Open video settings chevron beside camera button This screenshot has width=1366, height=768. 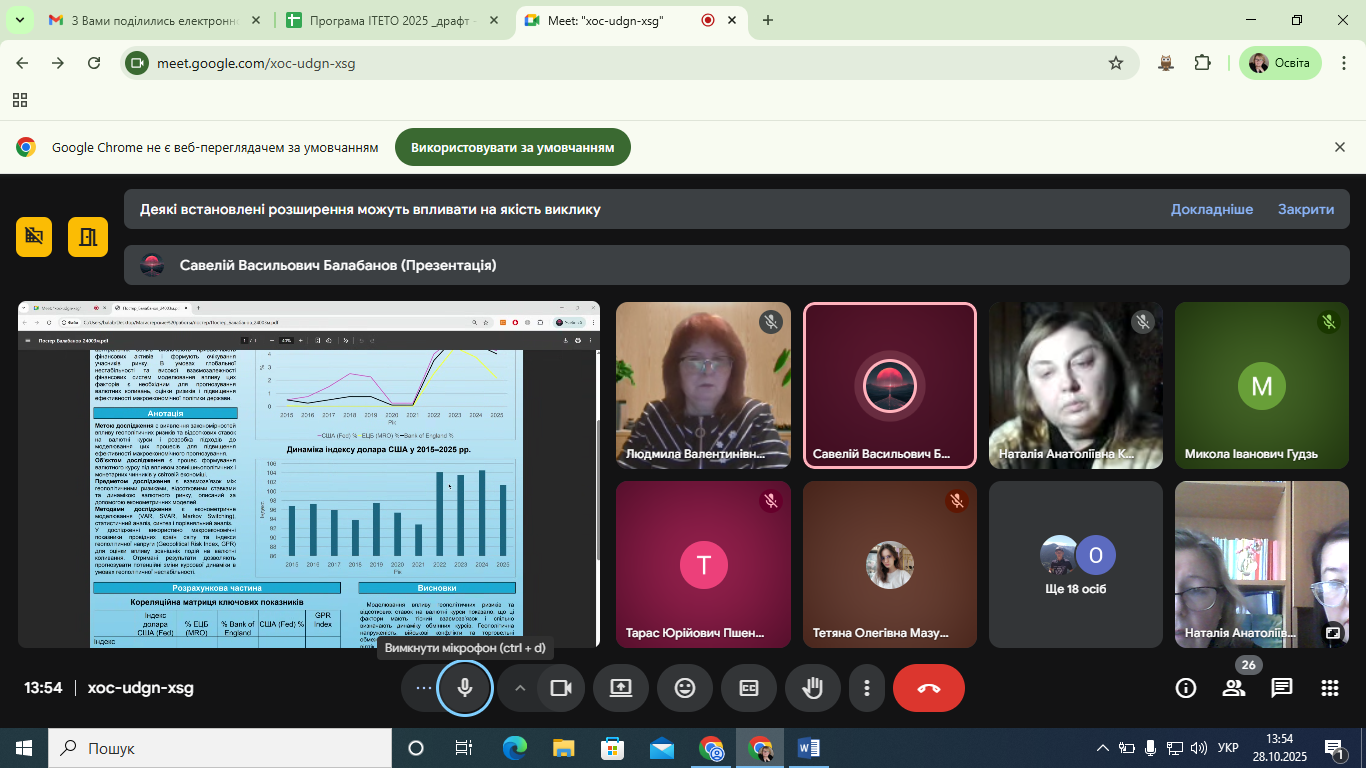[520, 688]
